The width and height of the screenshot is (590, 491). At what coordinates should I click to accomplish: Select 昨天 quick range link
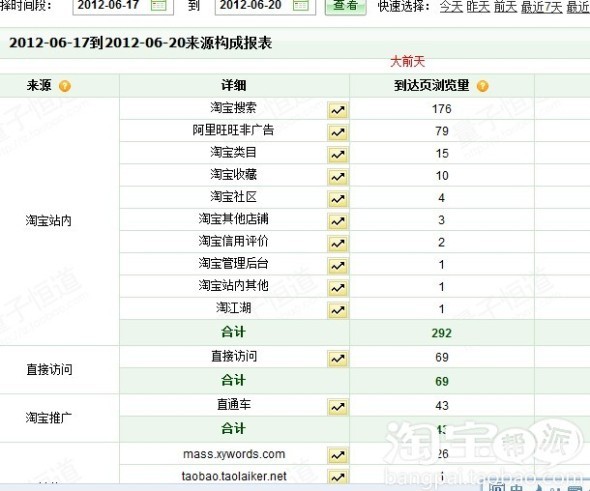tap(478, 6)
